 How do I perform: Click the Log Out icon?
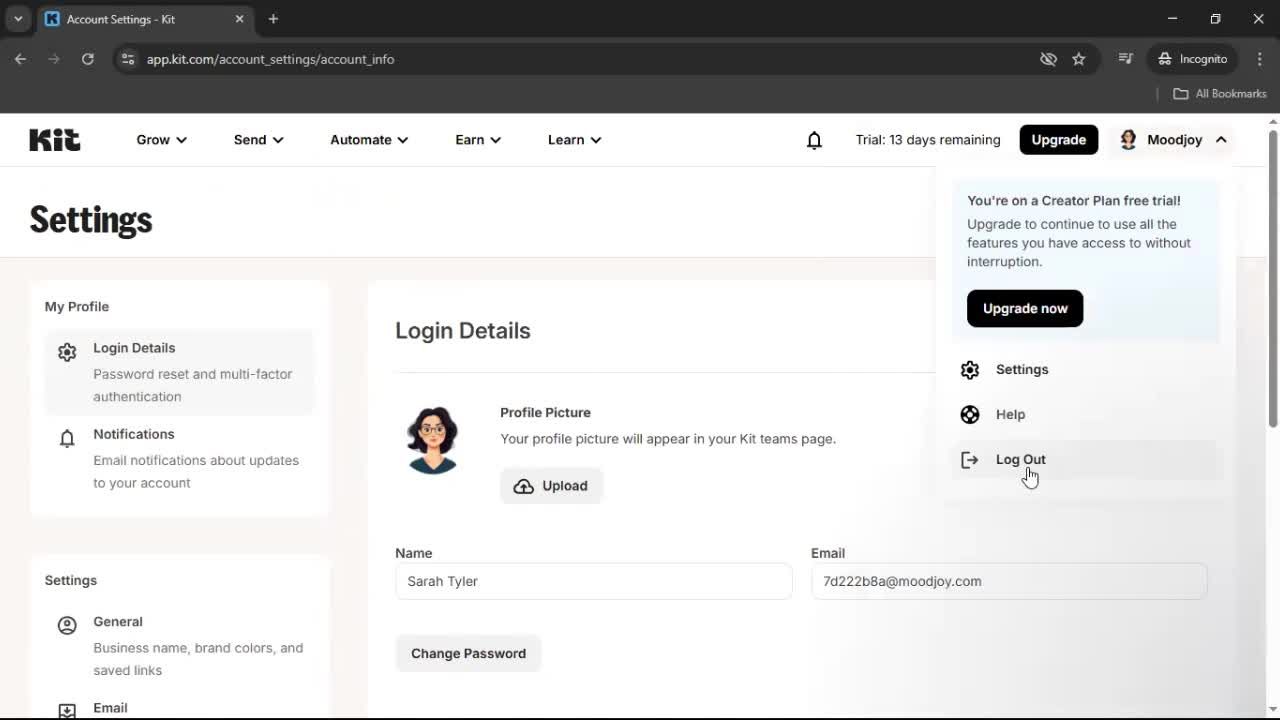coord(969,459)
